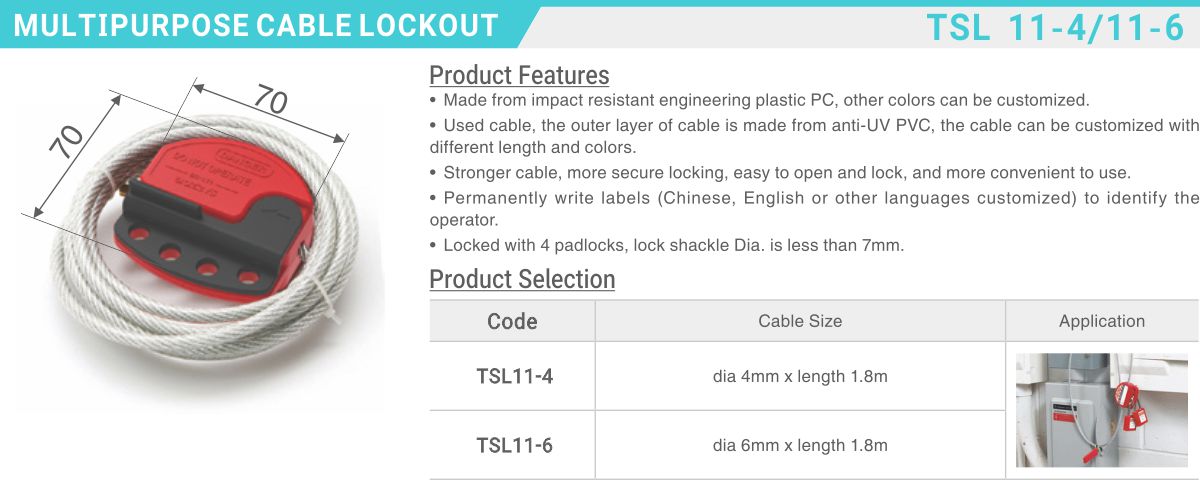Click the Application column header
The image size is (1200, 480).
click(1102, 321)
